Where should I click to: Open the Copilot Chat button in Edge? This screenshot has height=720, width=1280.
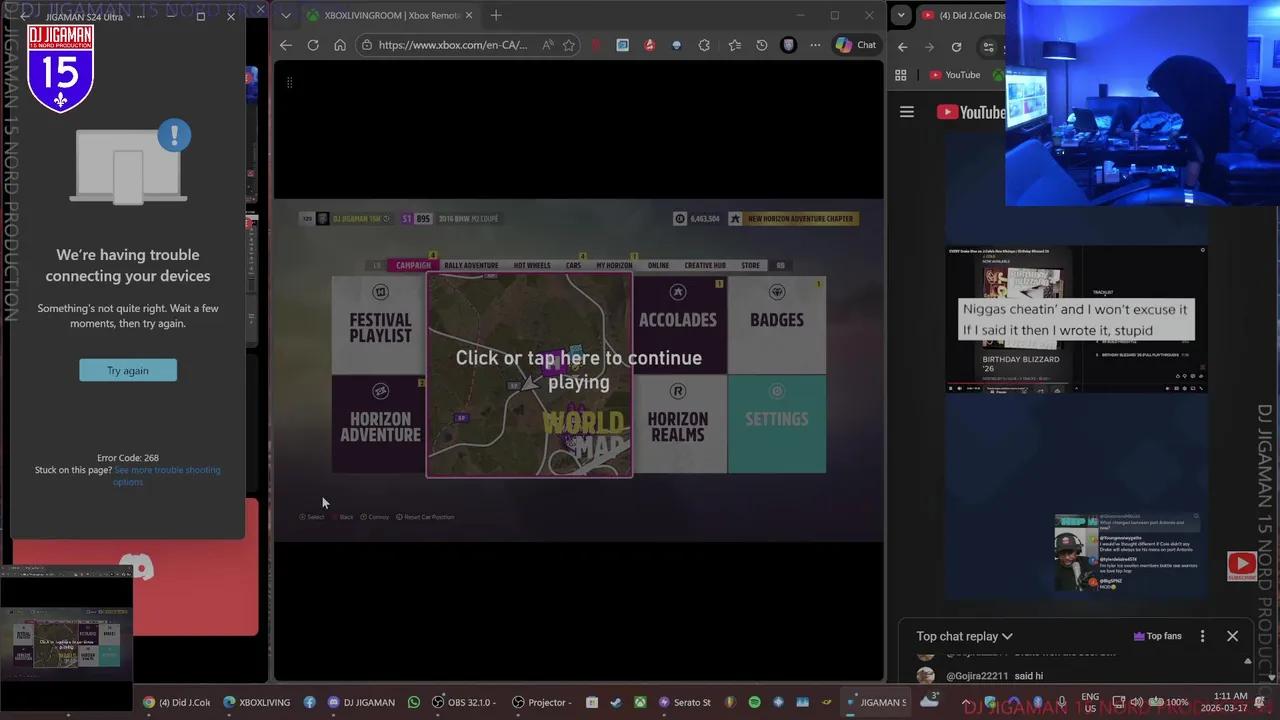(857, 45)
